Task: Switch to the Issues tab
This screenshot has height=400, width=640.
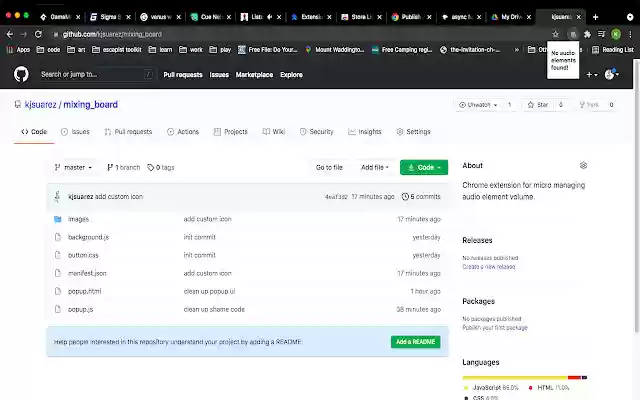Action: (x=75, y=132)
